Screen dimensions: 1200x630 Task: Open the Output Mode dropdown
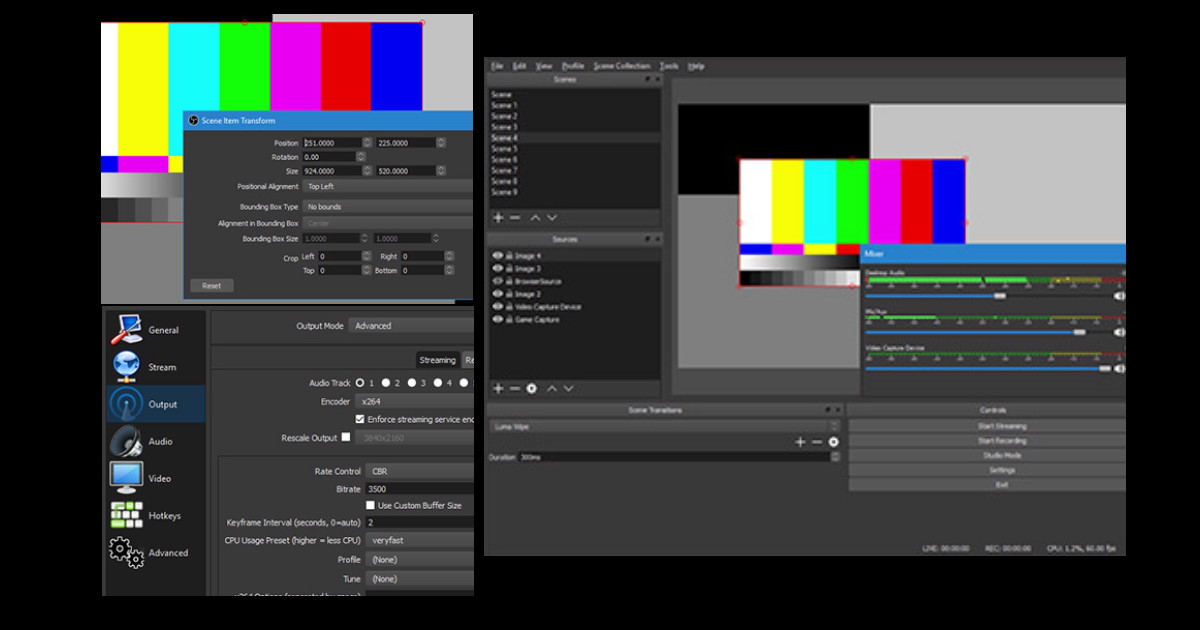click(411, 326)
